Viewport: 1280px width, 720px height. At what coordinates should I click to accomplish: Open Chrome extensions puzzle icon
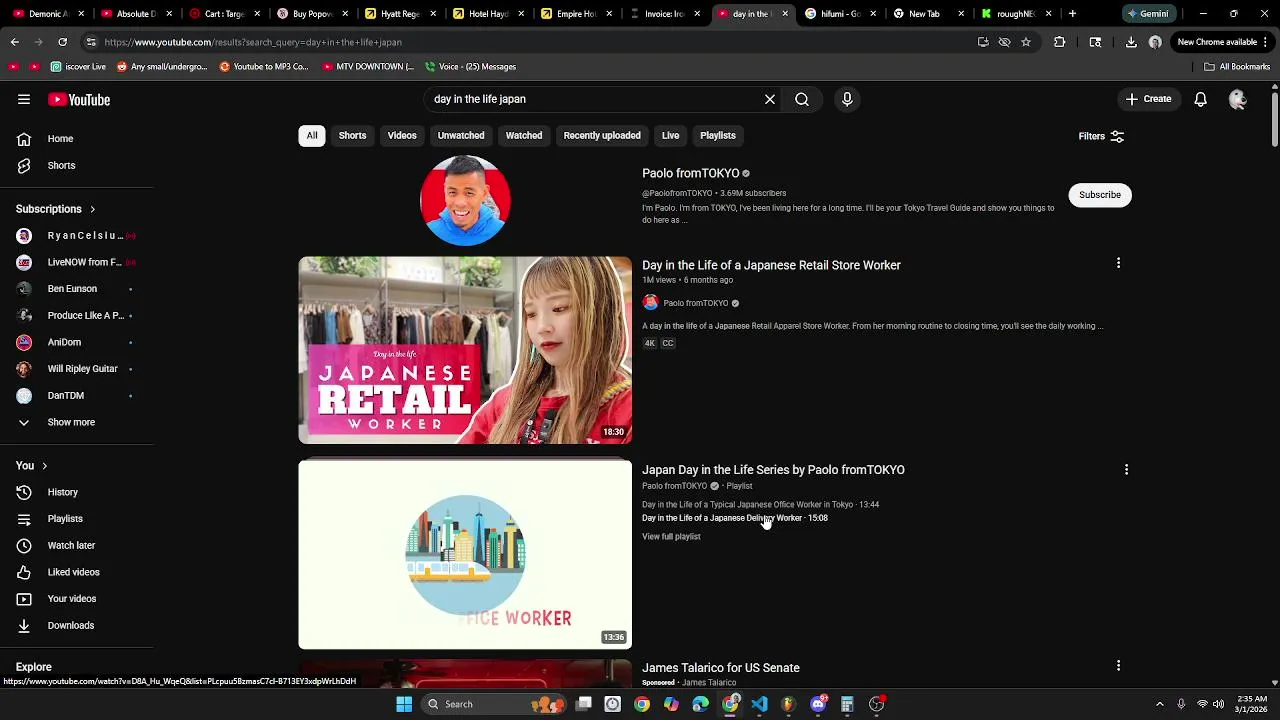(1060, 42)
